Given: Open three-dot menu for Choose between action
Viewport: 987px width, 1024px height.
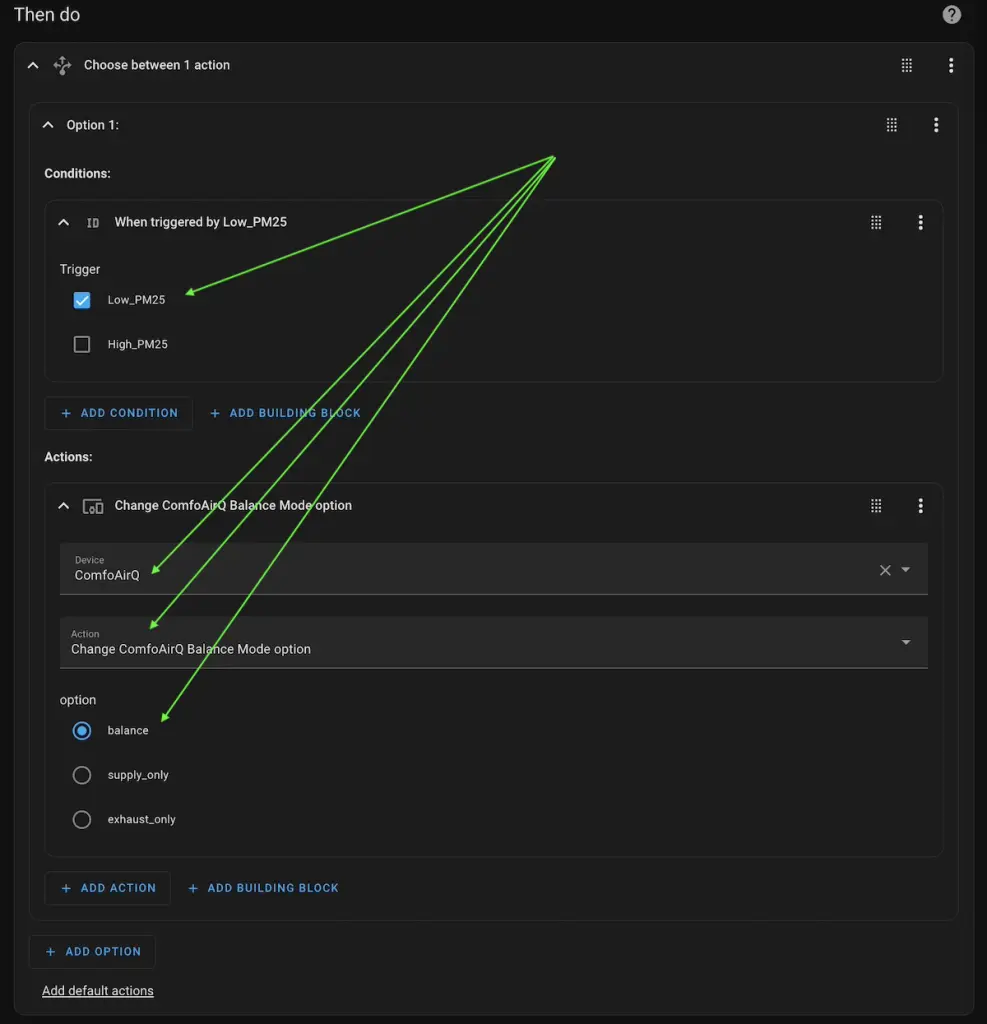Looking at the screenshot, I should pos(951,66).
